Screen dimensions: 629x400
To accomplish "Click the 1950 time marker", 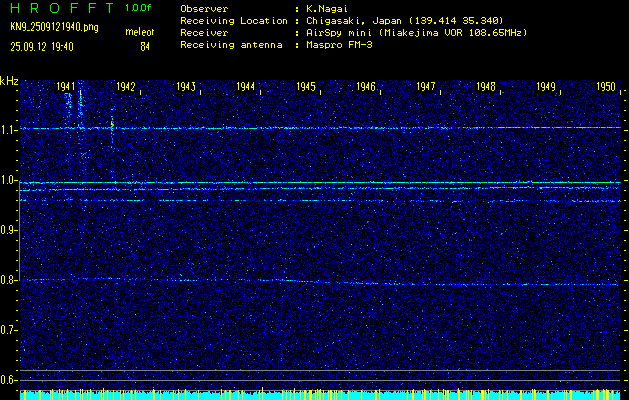I will 606,87.
